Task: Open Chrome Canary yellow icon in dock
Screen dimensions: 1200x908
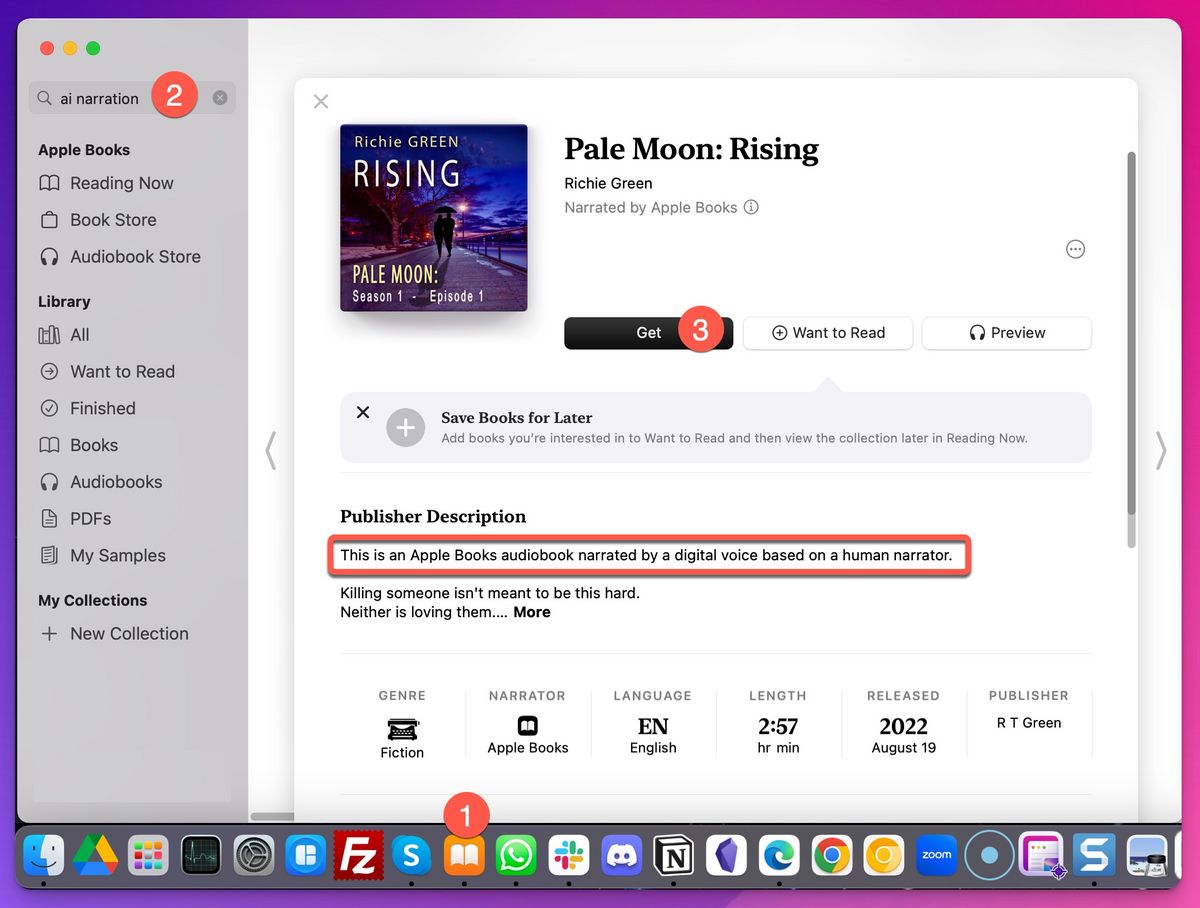Action: coord(883,855)
